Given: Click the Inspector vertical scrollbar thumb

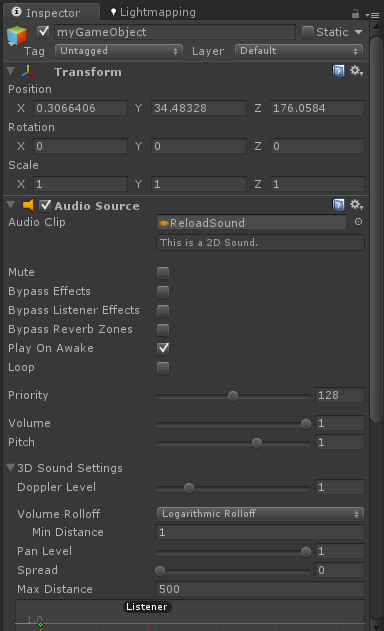Looking at the screenshot, I should 376,229.
